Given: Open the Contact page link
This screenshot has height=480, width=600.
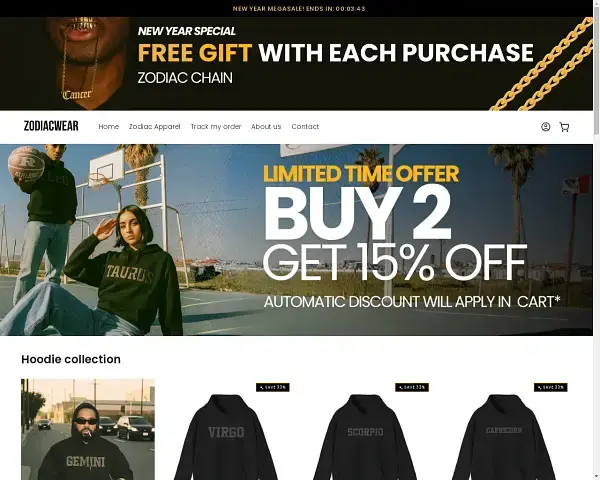Looking at the screenshot, I should coord(305,126).
